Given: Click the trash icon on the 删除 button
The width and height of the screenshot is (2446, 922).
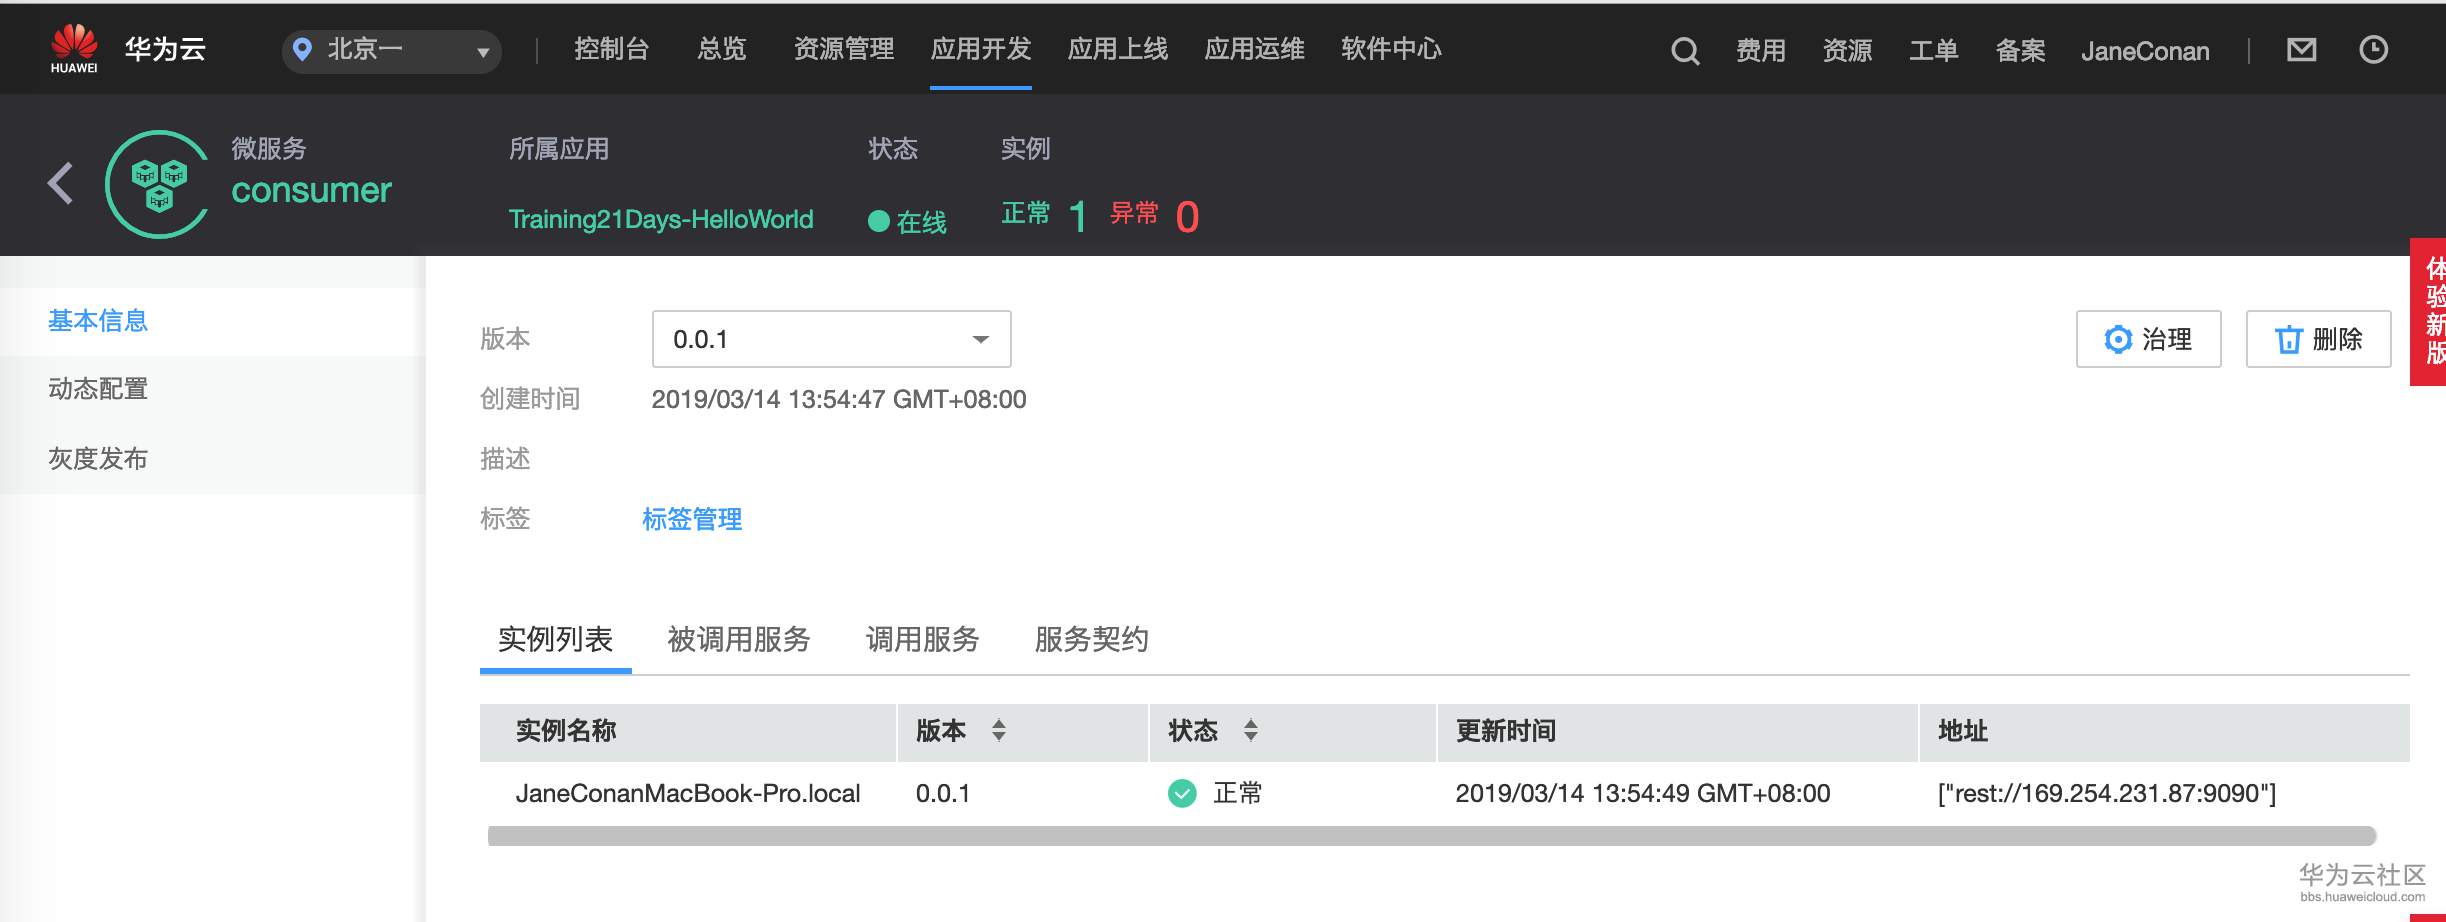Looking at the screenshot, I should pos(2287,339).
